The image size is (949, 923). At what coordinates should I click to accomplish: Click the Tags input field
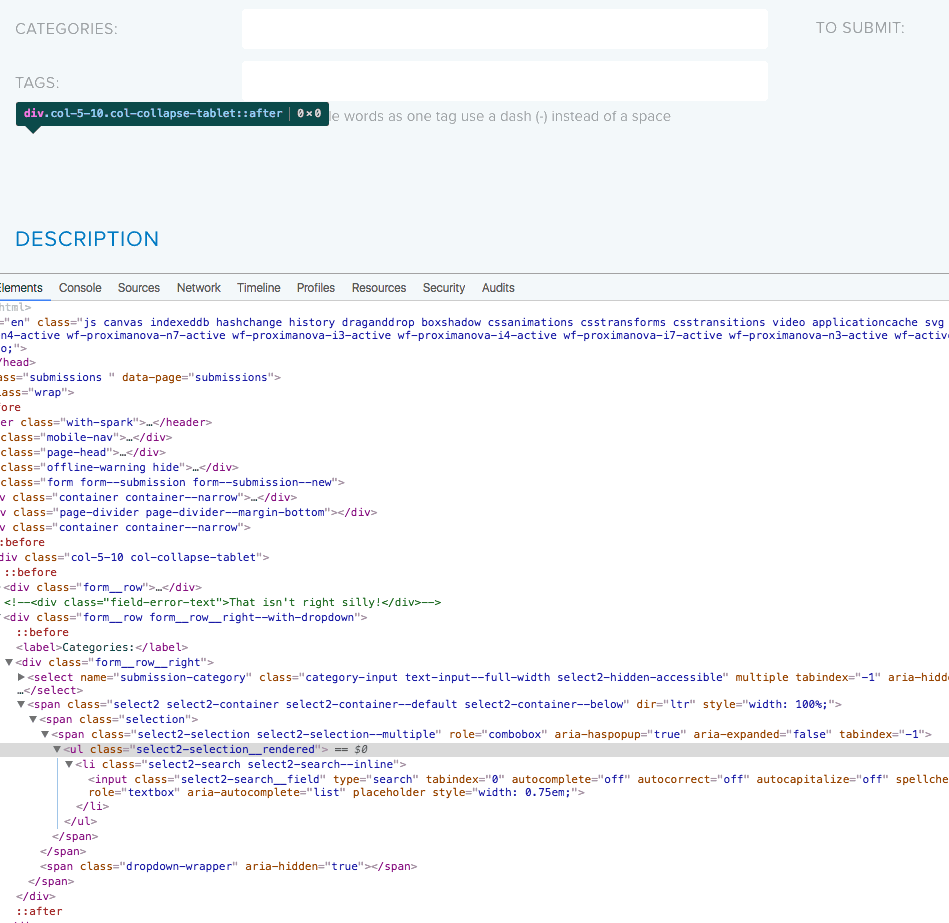pos(505,81)
